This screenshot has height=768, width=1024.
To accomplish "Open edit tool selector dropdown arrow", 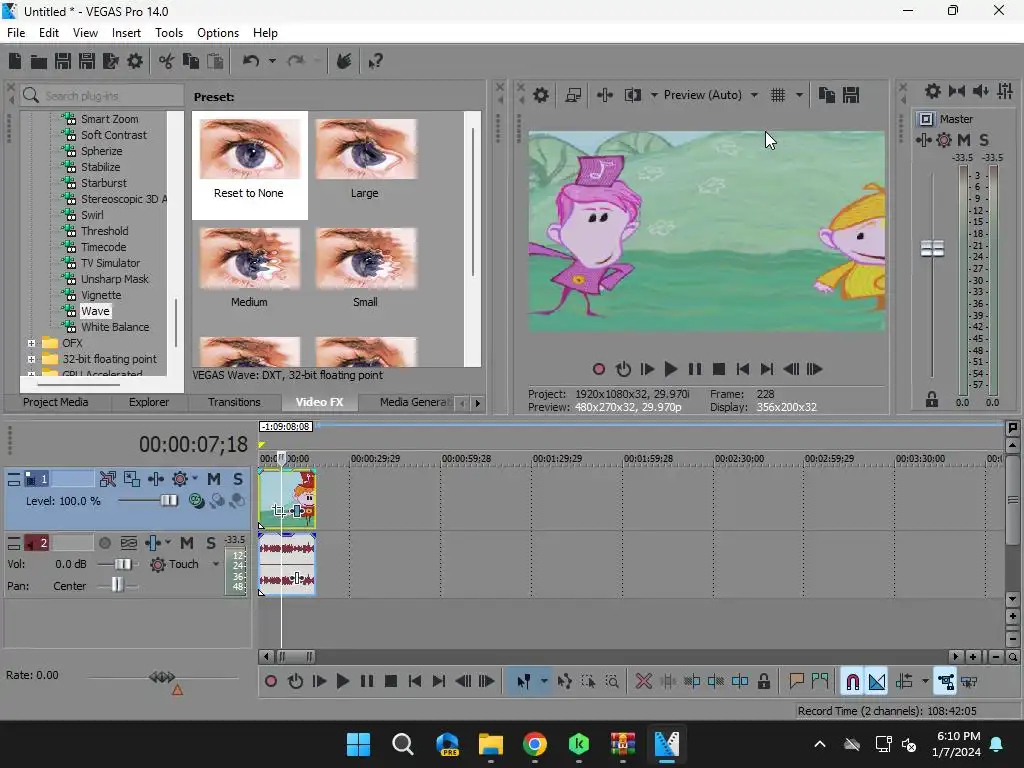I will [x=544, y=682].
